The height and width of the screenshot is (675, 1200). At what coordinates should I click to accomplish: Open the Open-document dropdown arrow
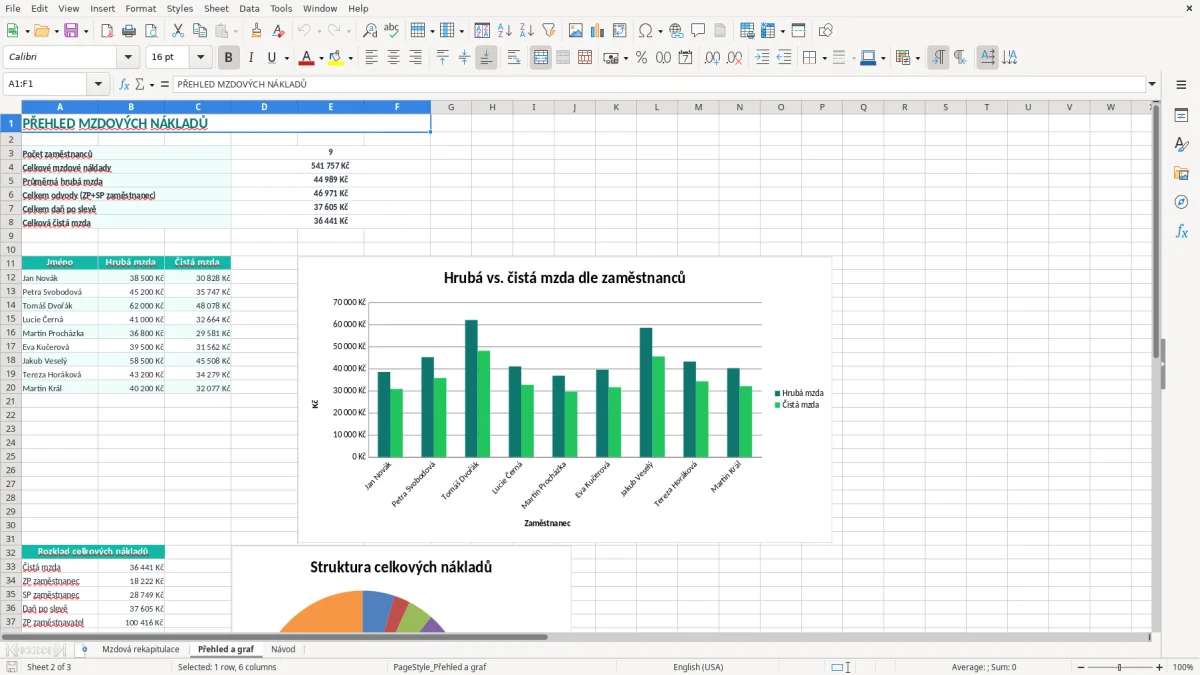click(55, 31)
